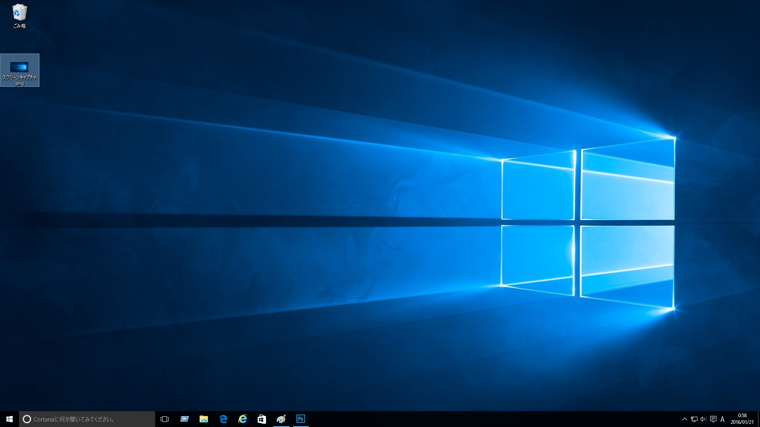Viewport: 760px width, 427px height.
Task: Click the Show desktop sliver at the taskbar end
Action: point(758,419)
